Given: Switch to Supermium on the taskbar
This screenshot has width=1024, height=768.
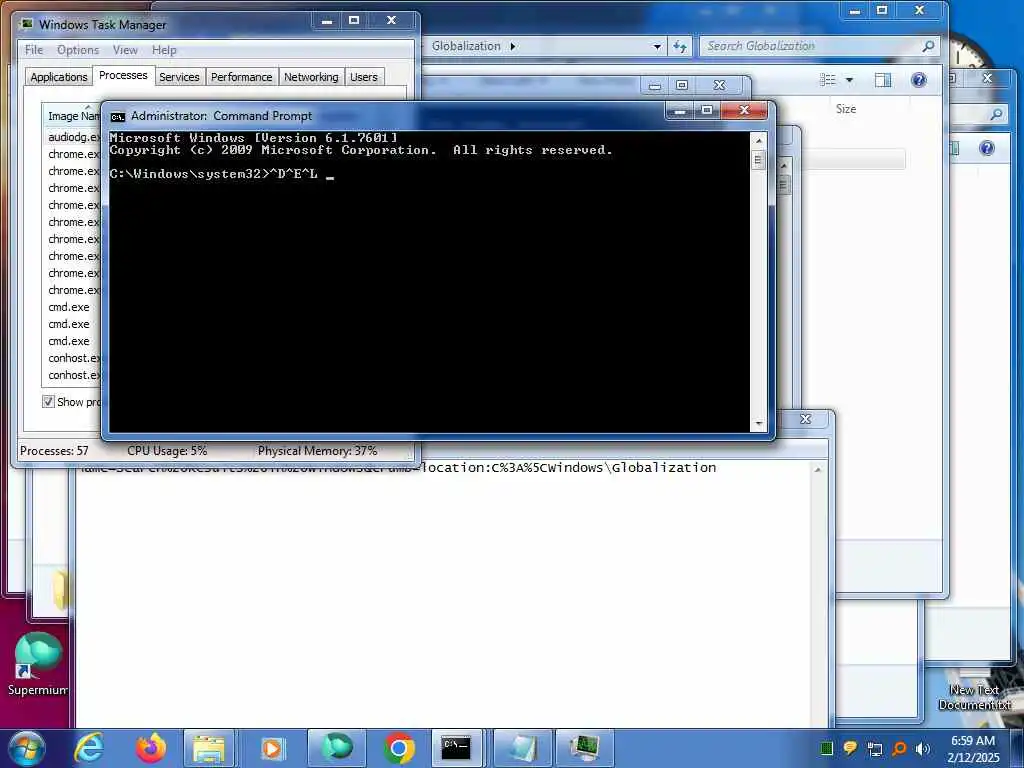Looking at the screenshot, I should (x=337, y=748).
